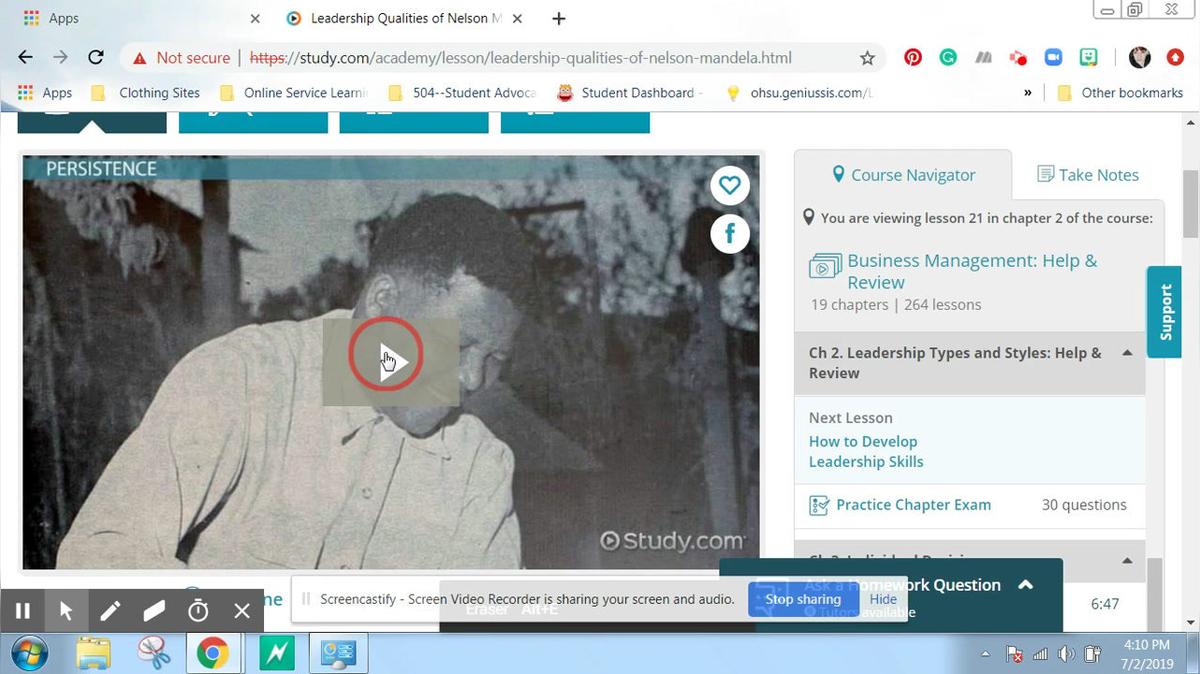Bookmark this page with the star icon
1200x674 pixels.
point(867,58)
